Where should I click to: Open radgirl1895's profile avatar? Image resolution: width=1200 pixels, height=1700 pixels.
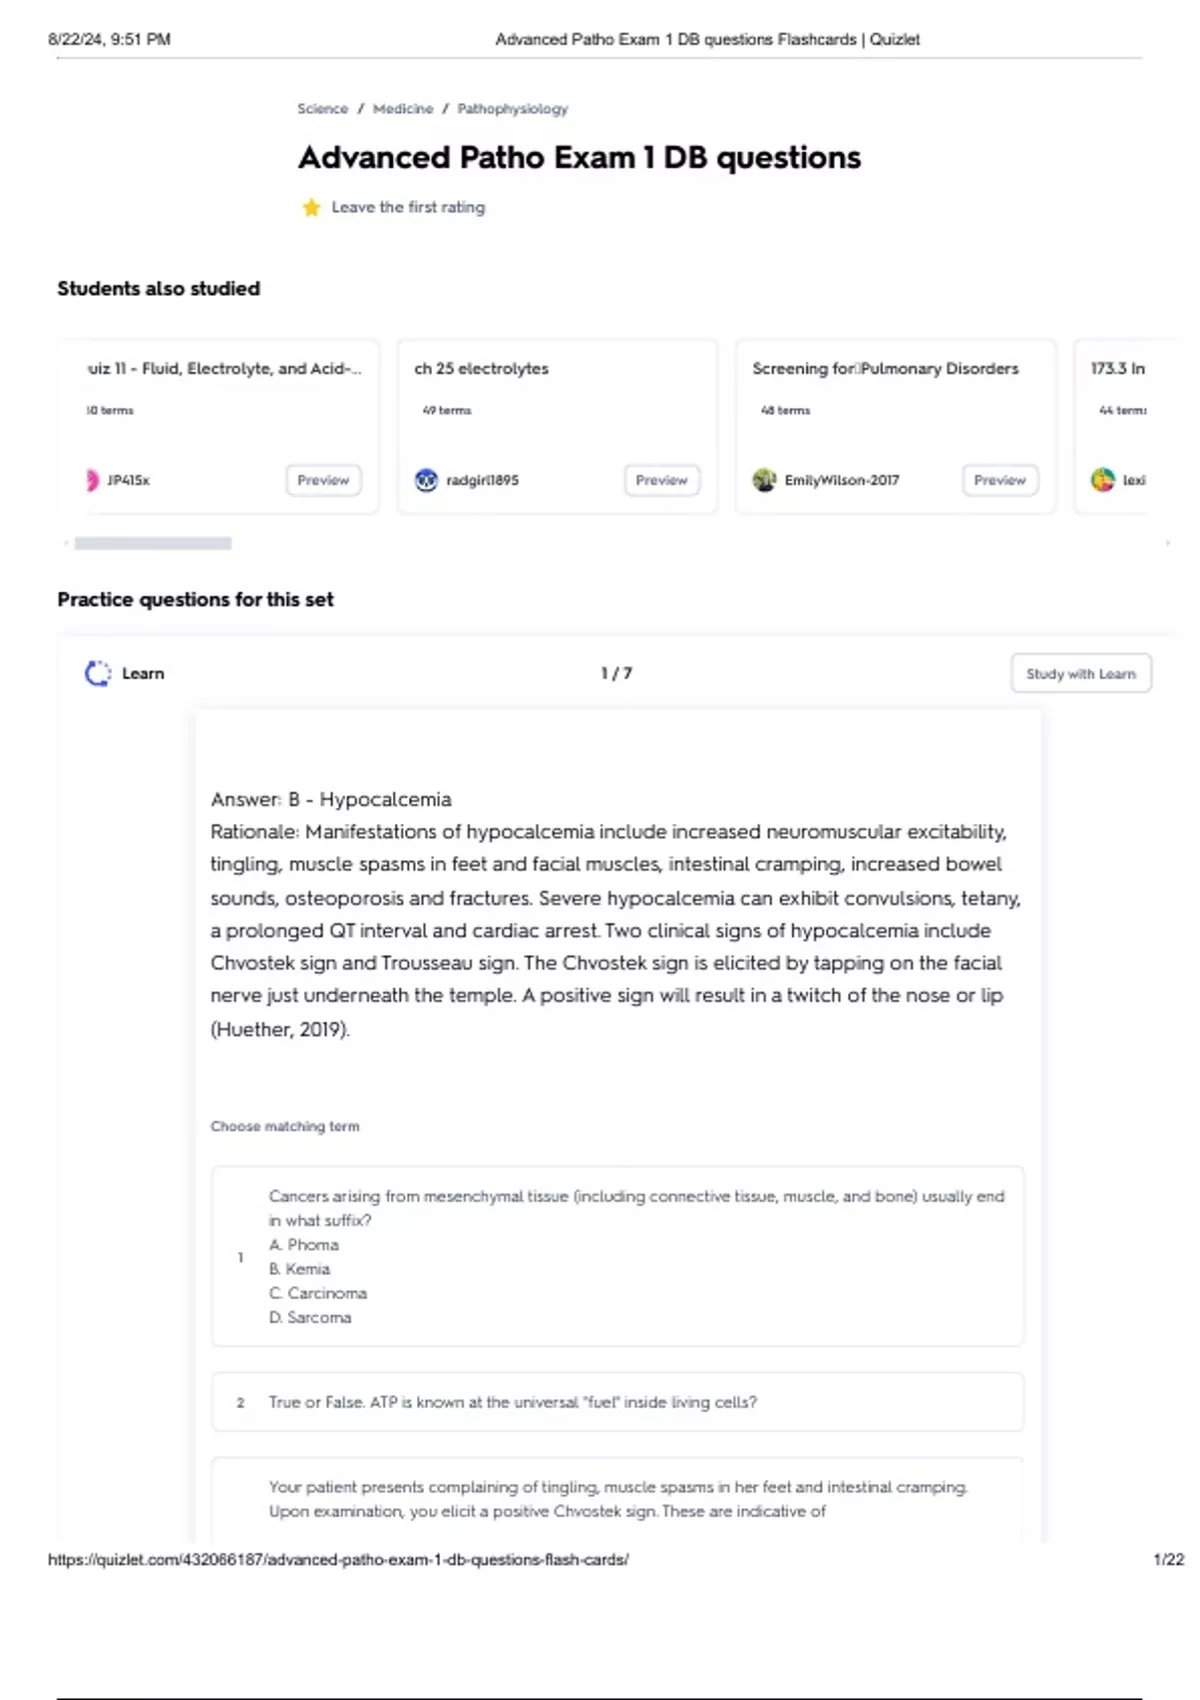click(x=426, y=480)
